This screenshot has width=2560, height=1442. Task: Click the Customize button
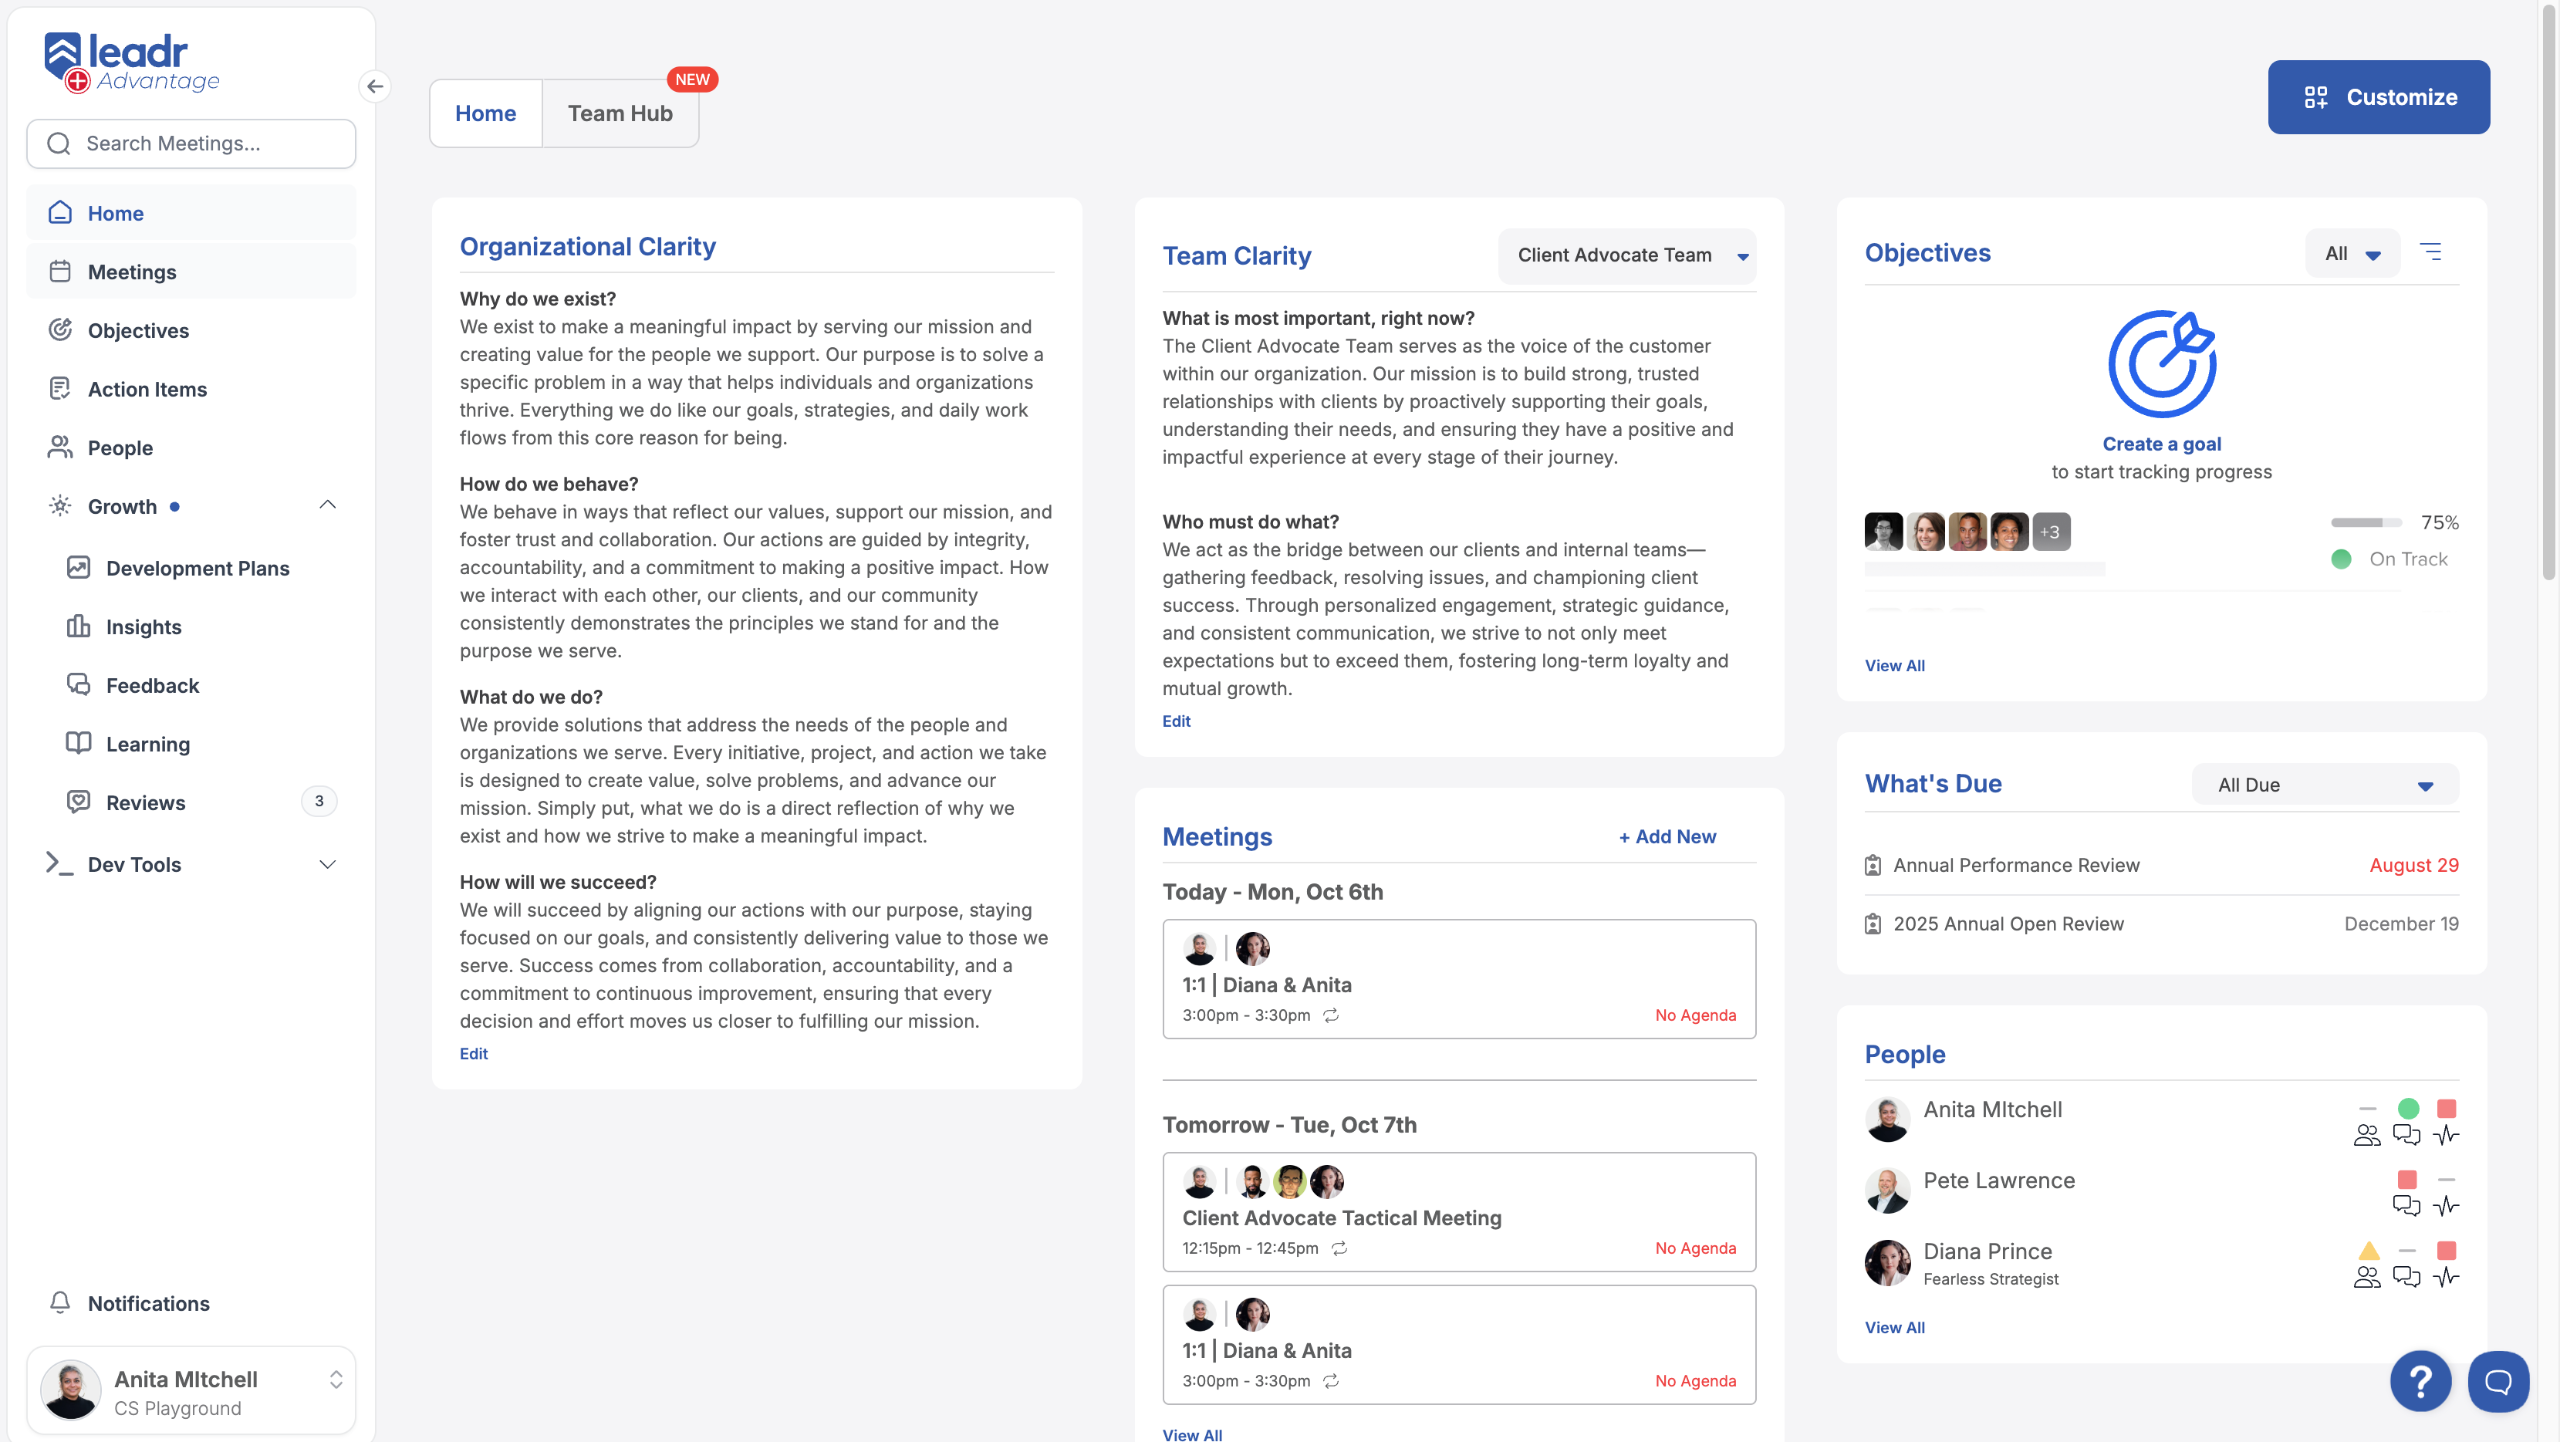pyautogui.click(x=2378, y=97)
